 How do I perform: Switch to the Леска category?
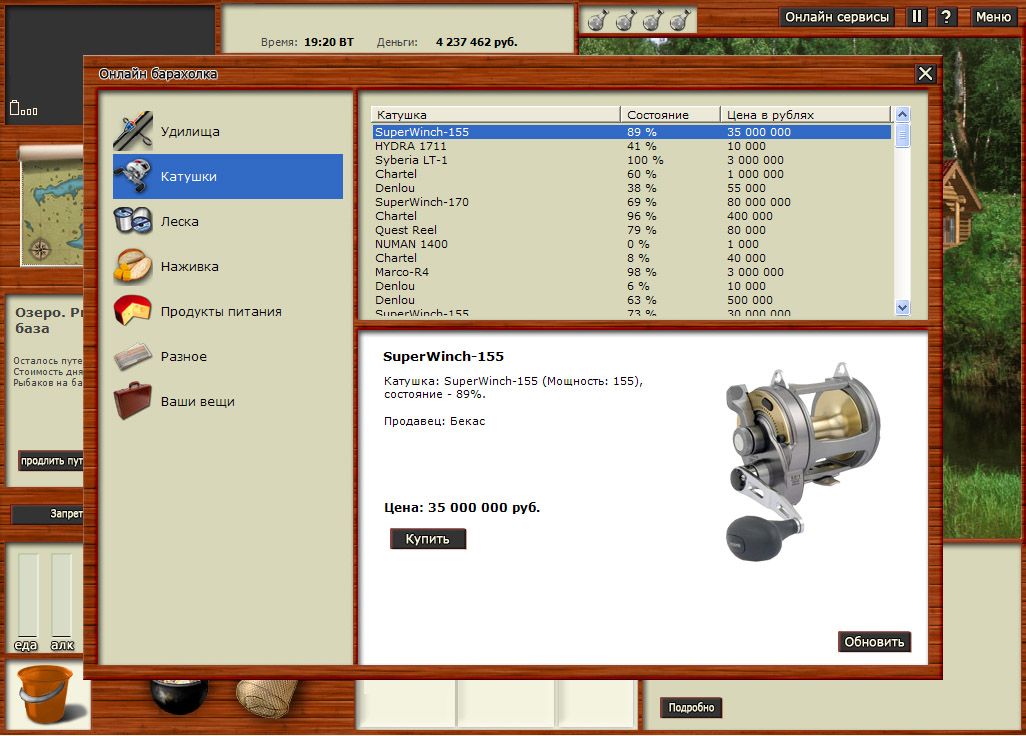point(228,221)
